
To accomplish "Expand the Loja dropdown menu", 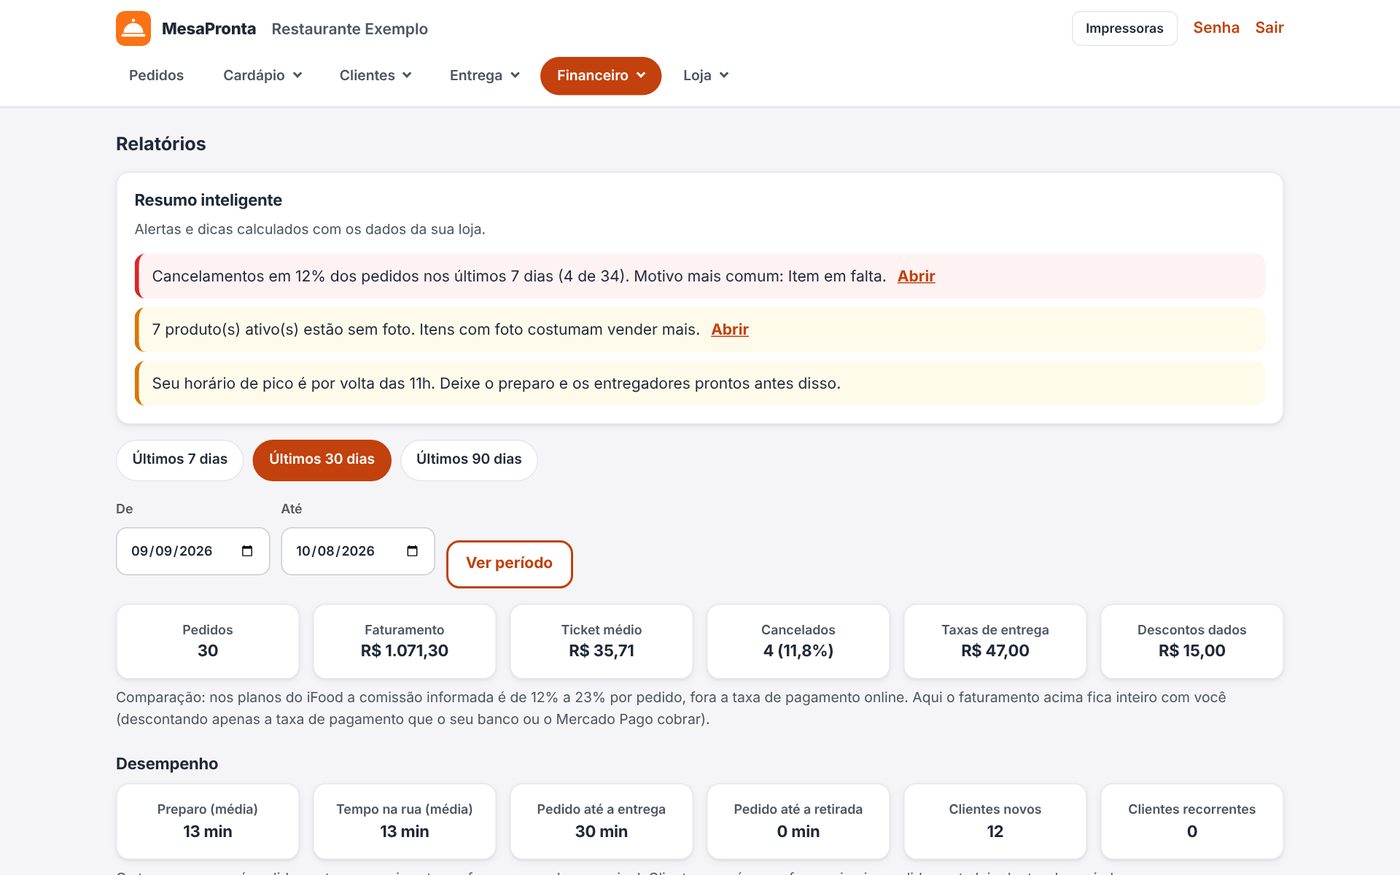I will point(706,75).
